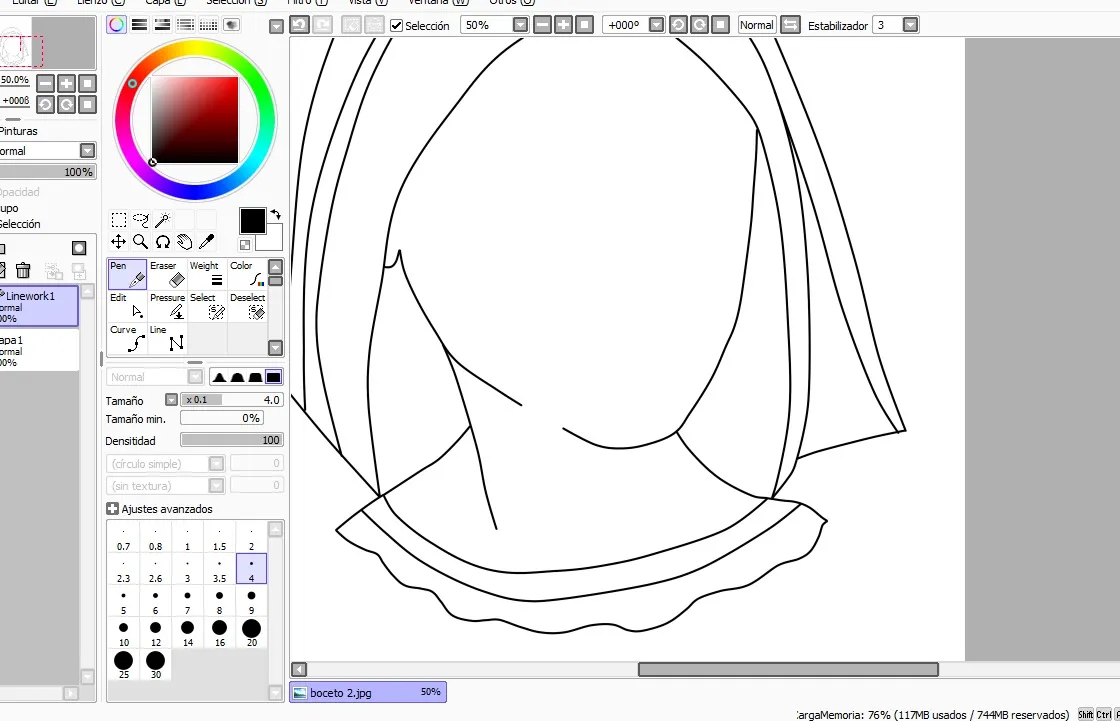Switch to boceto 2.jpg document tab
Screen dimensions: 1120x721
pyautogui.click(x=368, y=692)
